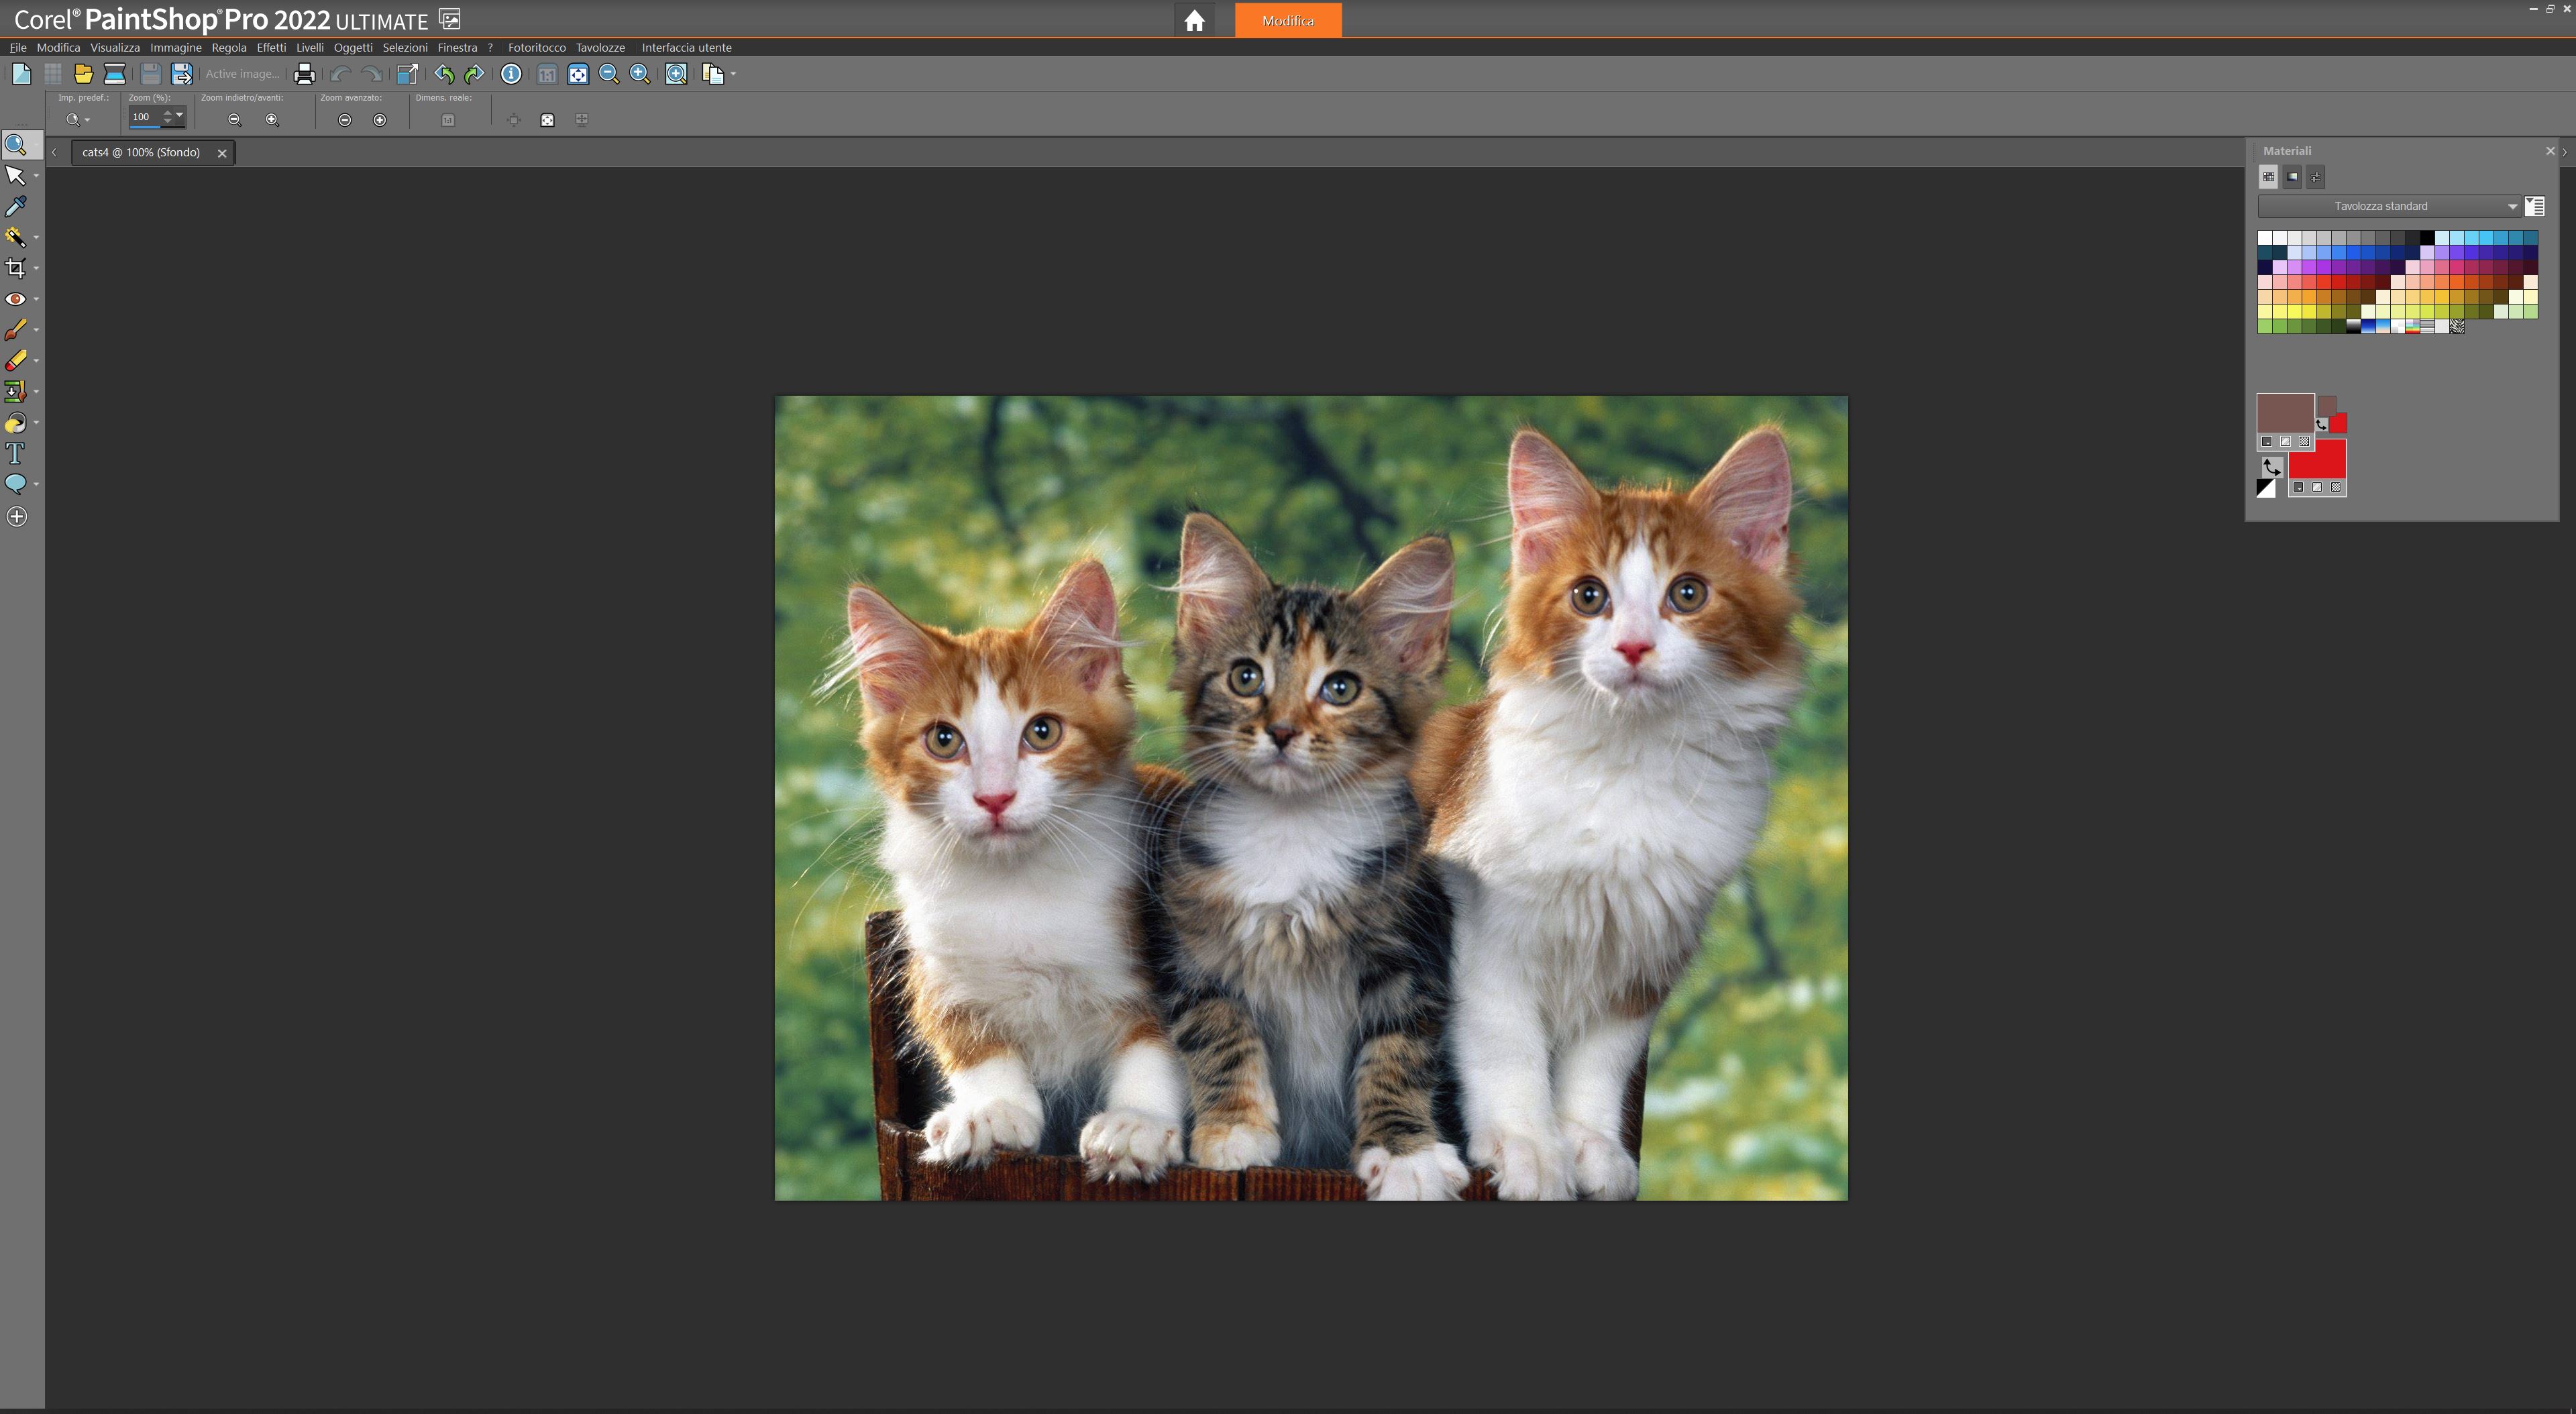Click the Resize image toolbar icon
This screenshot has width=2576, height=1414.
[x=406, y=74]
